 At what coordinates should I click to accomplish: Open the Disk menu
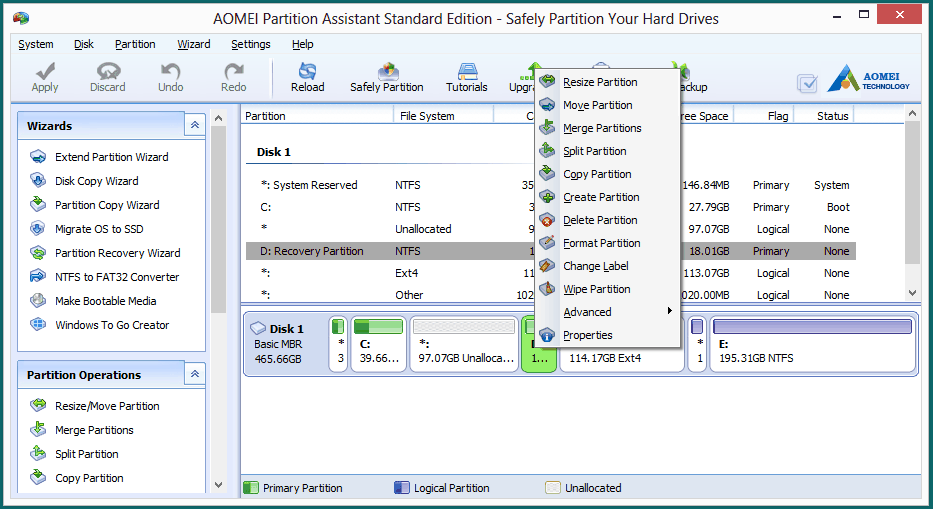point(84,44)
